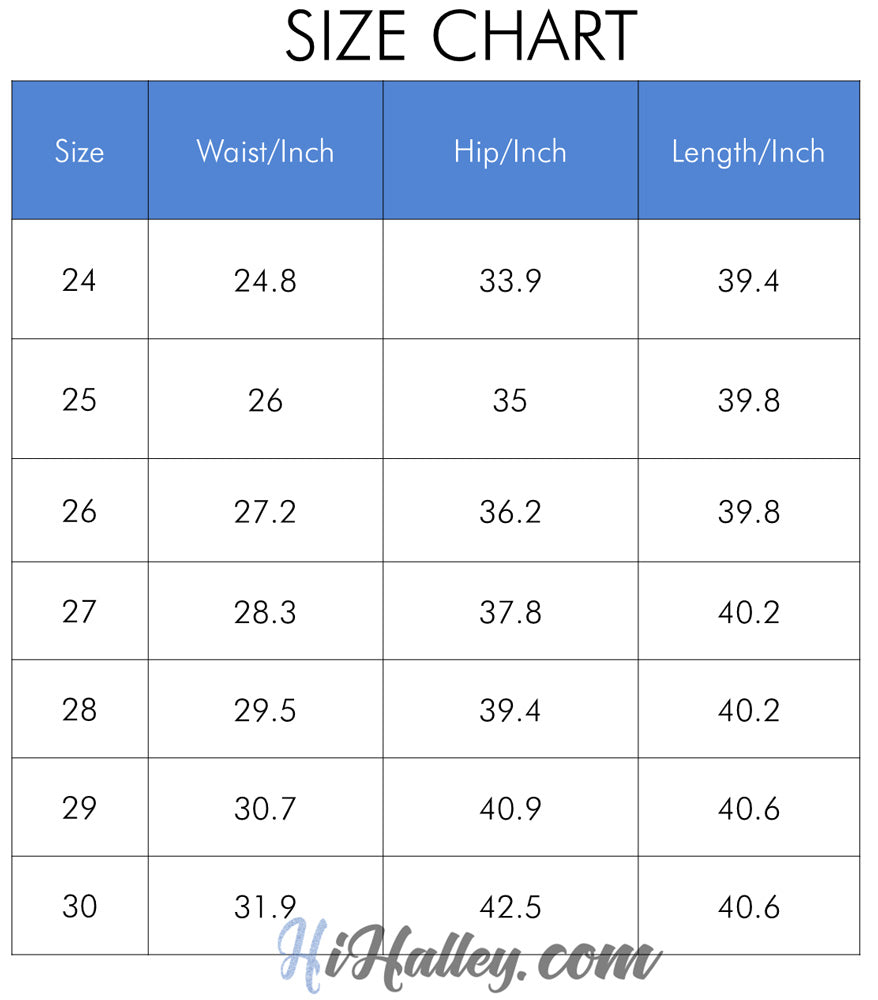Click the SIZE CHART title text
Viewport: 878px width, 1000px height.
(461, 37)
